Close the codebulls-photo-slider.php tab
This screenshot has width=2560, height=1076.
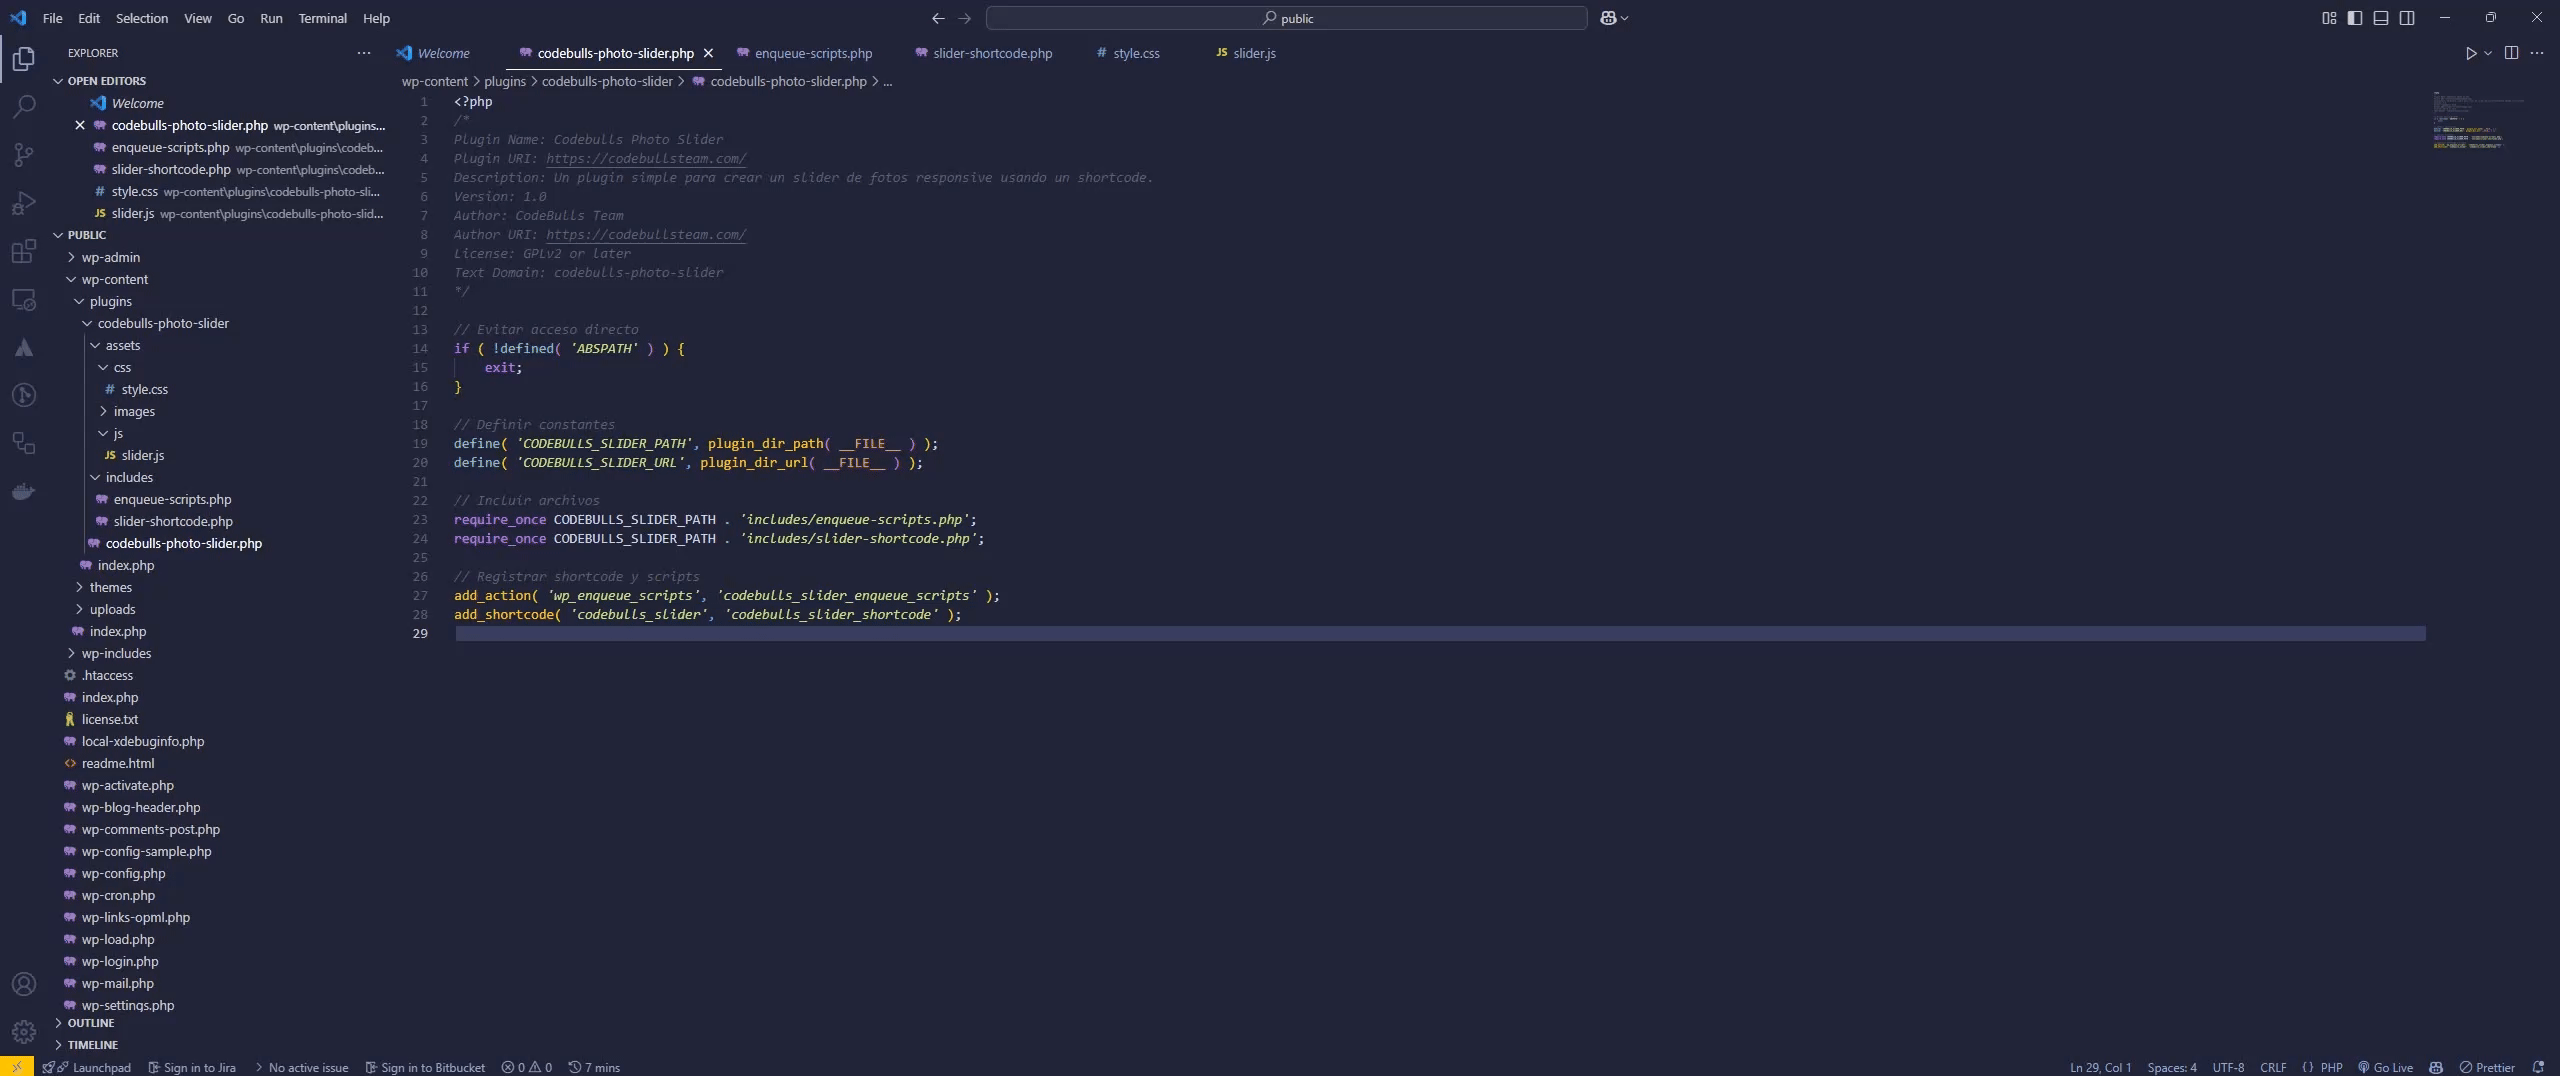point(708,53)
